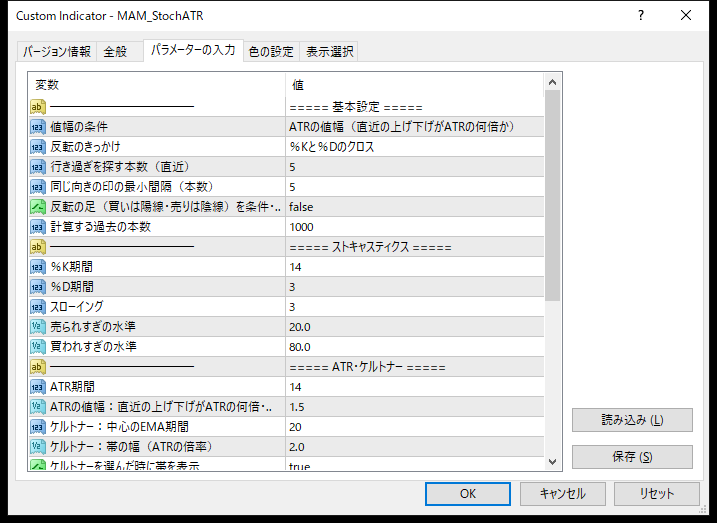Edit the ATR multiplier value 1.5
717x523 pixels.
click(415, 406)
